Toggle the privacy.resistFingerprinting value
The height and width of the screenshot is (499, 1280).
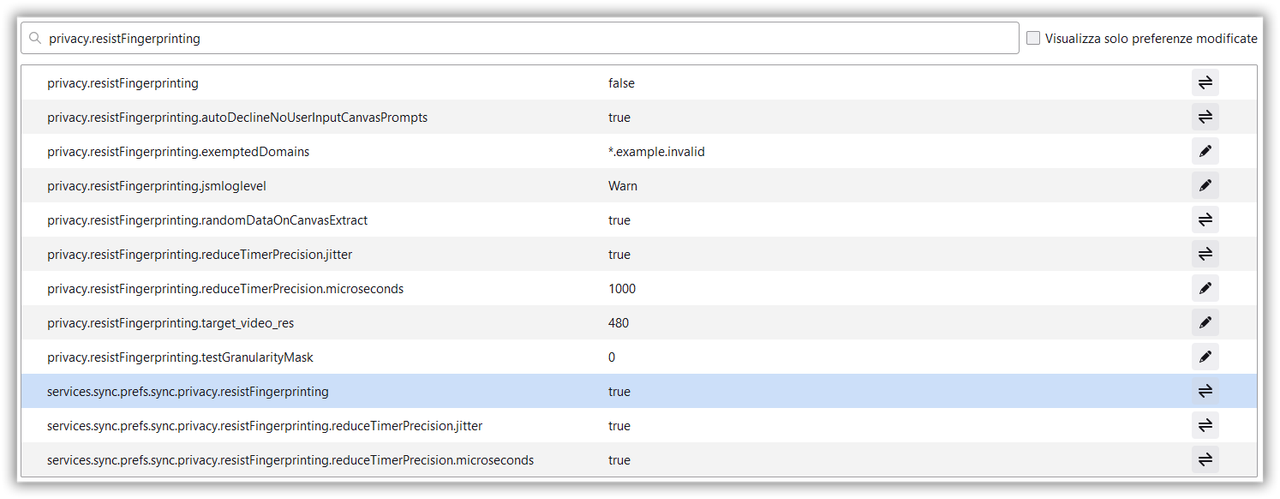(1205, 83)
